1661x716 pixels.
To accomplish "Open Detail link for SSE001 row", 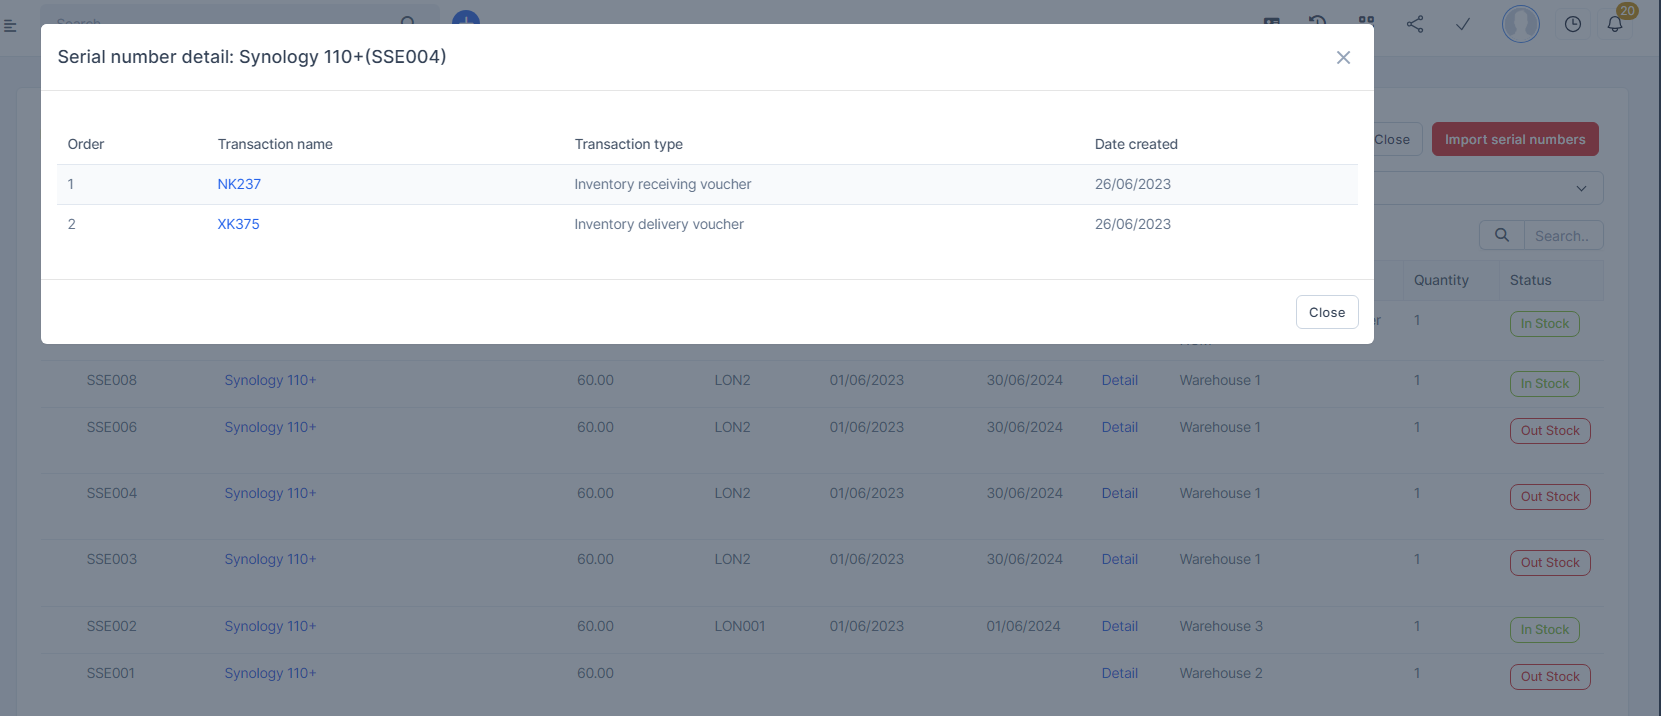I will [1119, 673].
